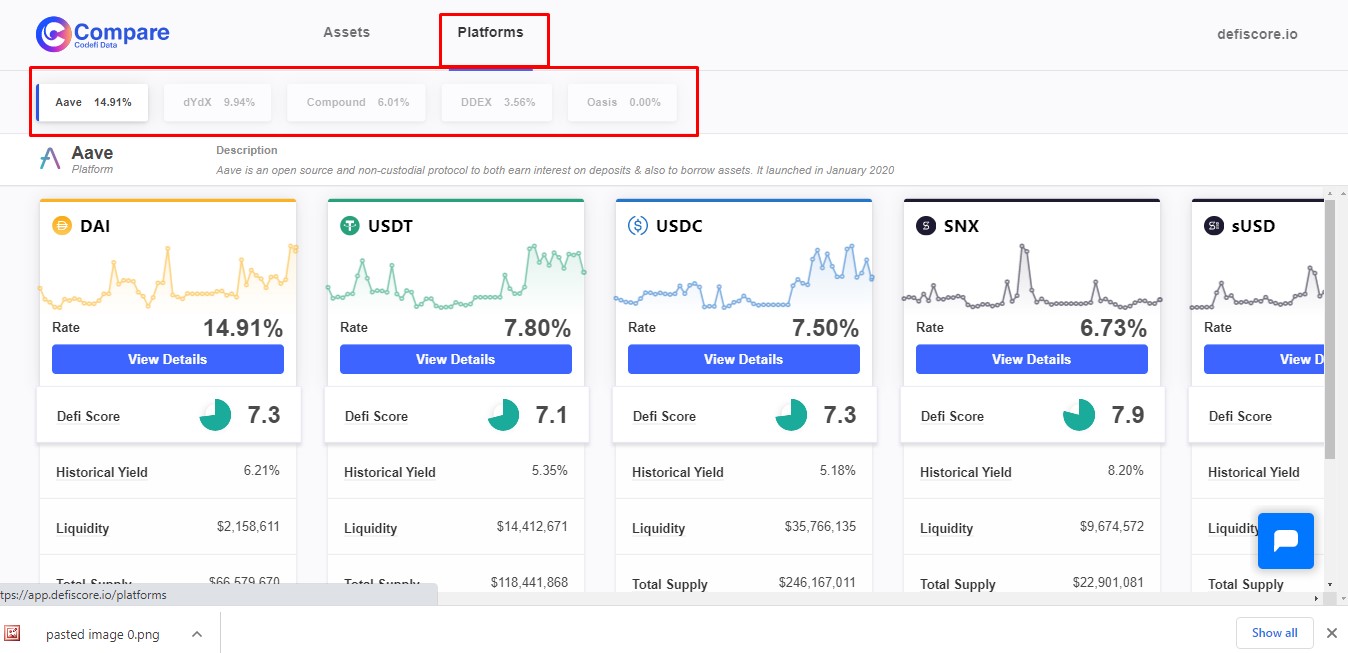The image size is (1348, 653).
Task: Switch to the dYdX platform tab
Action: 218,102
